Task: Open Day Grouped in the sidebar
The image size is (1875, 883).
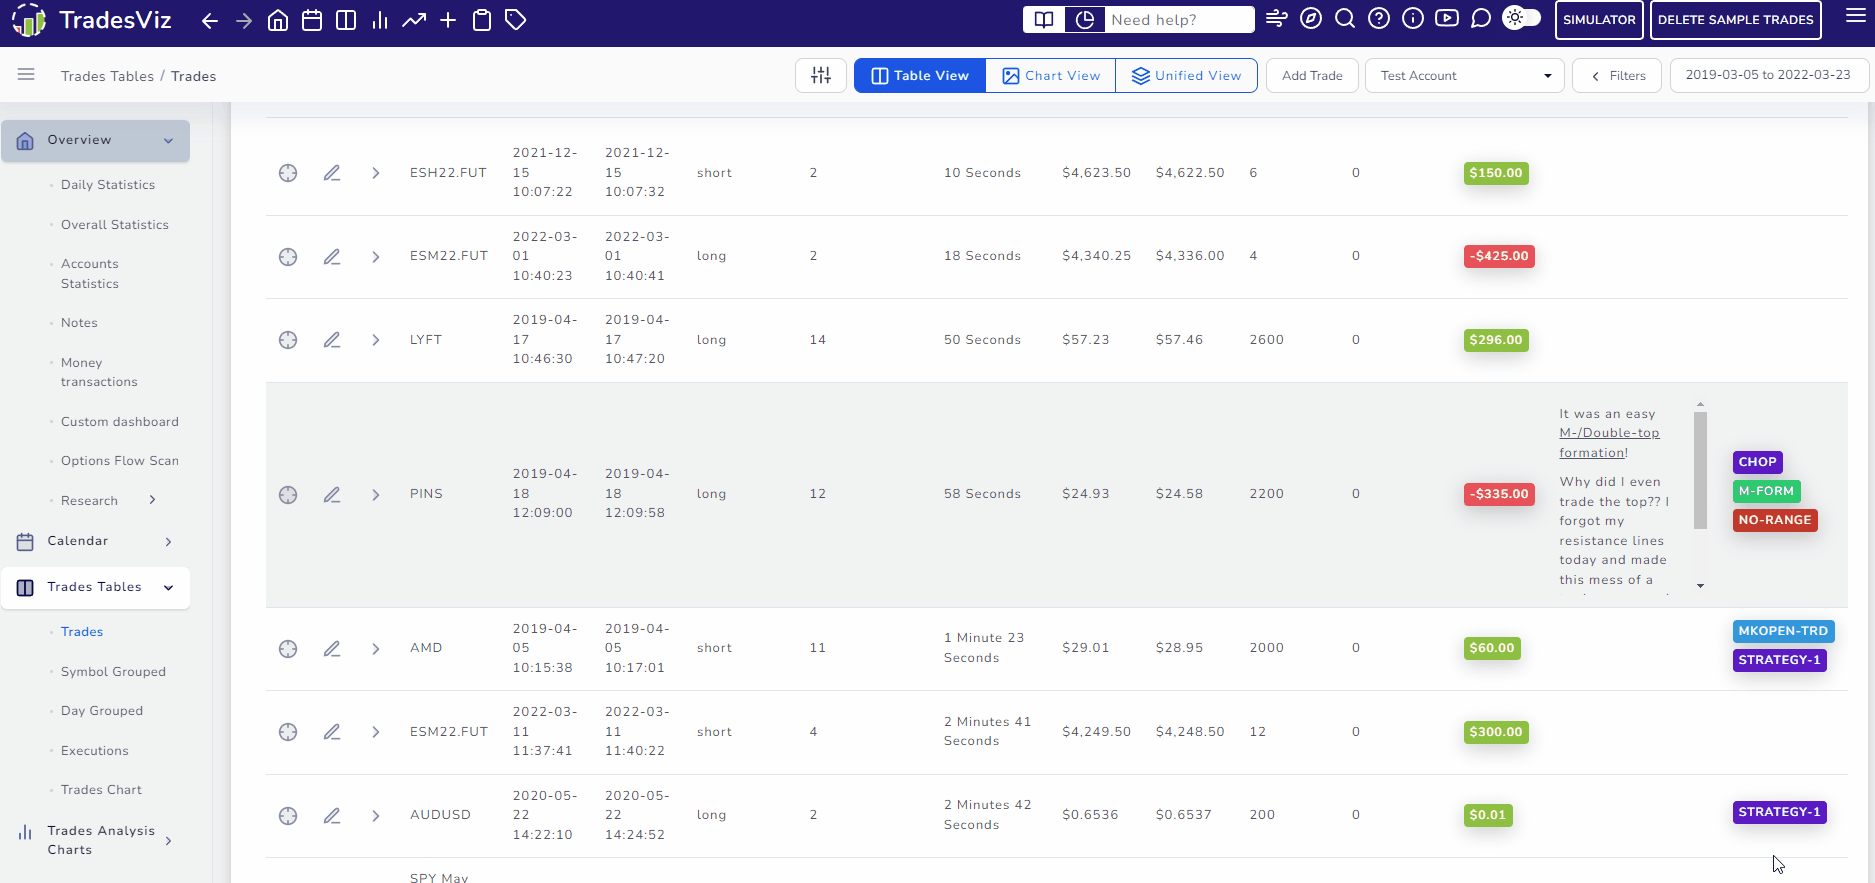Action: 102,711
